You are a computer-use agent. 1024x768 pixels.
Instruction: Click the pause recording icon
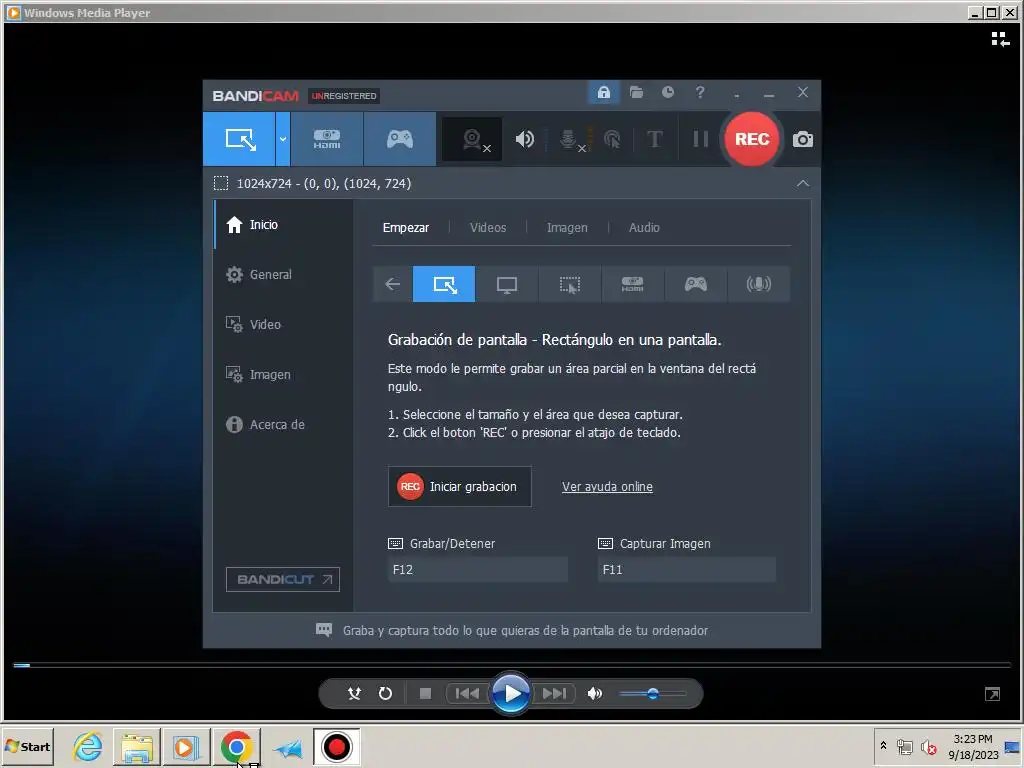pos(701,139)
